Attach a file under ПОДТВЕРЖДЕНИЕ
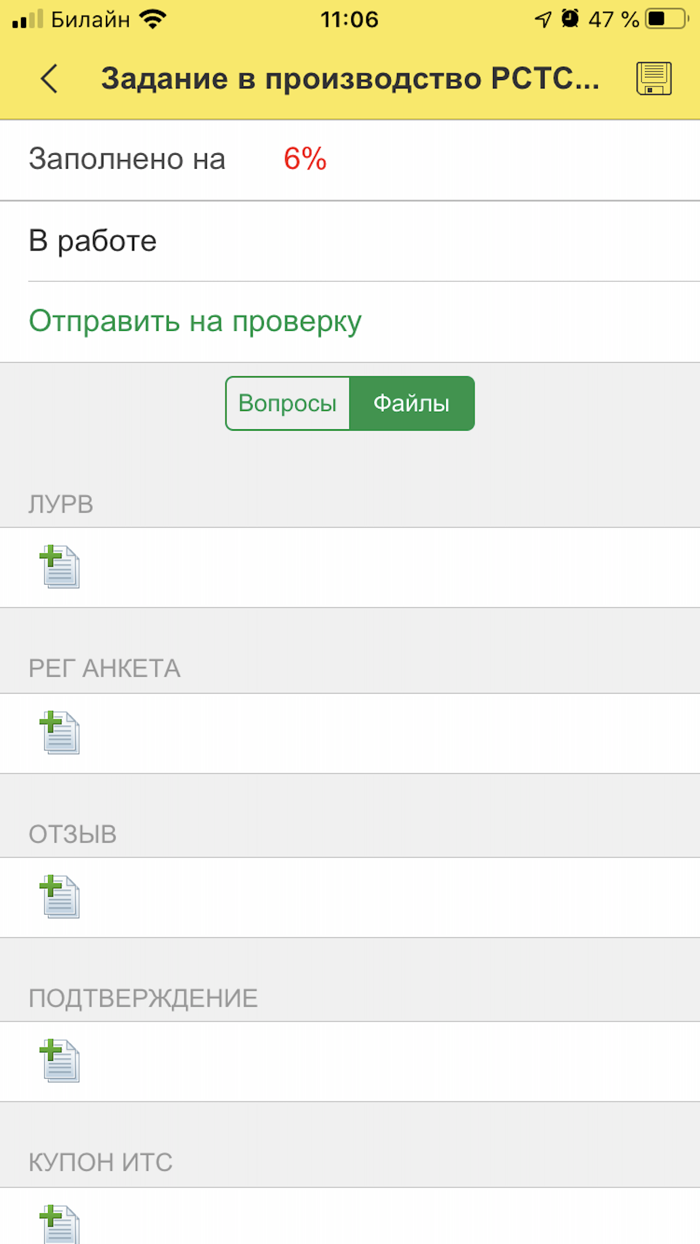This screenshot has width=700, height=1244. click(60, 1061)
